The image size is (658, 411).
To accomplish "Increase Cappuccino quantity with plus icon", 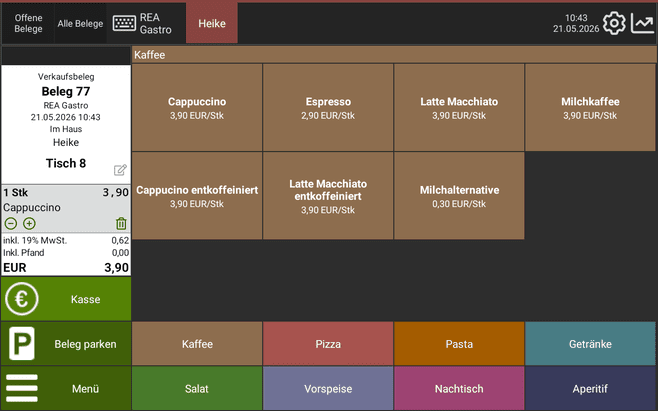I will (29, 223).
